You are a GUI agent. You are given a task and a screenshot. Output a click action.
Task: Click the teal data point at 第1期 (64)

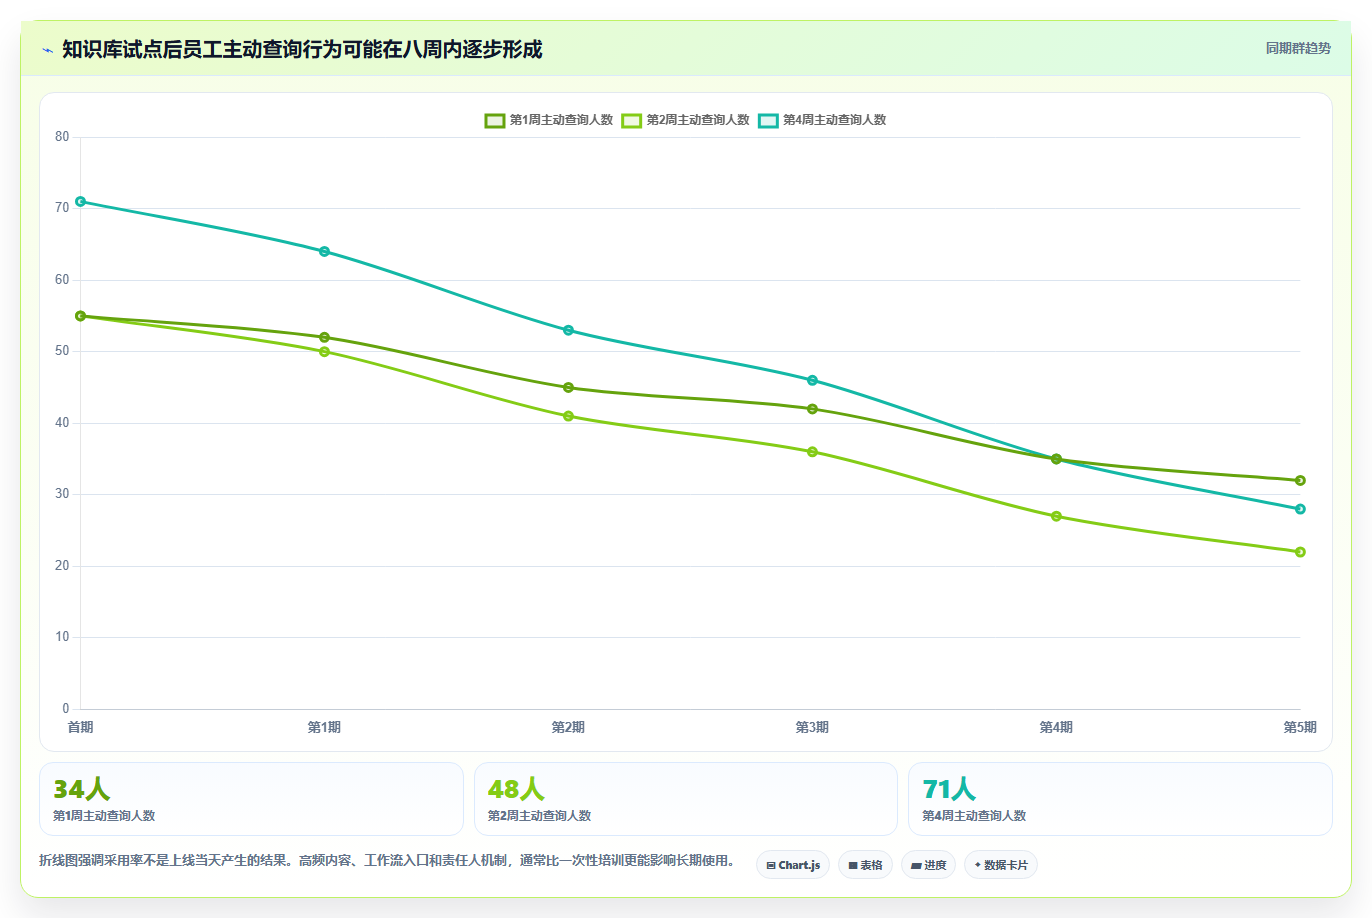point(325,252)
